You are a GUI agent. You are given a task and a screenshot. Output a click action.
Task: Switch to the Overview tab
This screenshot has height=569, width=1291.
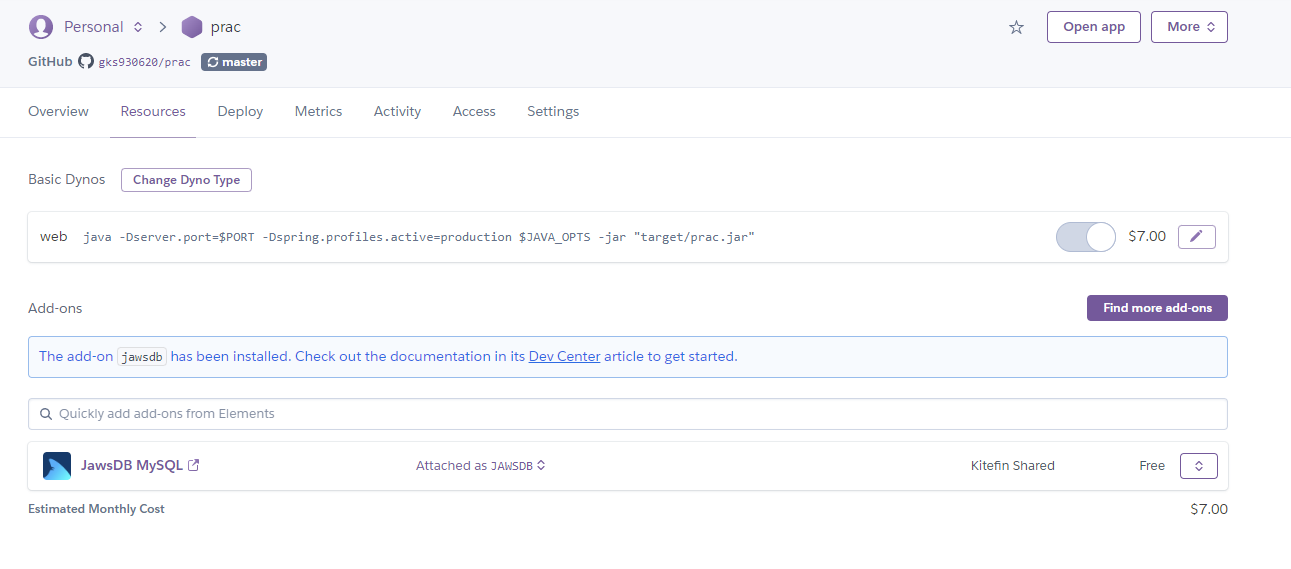(x=58, y=112)
